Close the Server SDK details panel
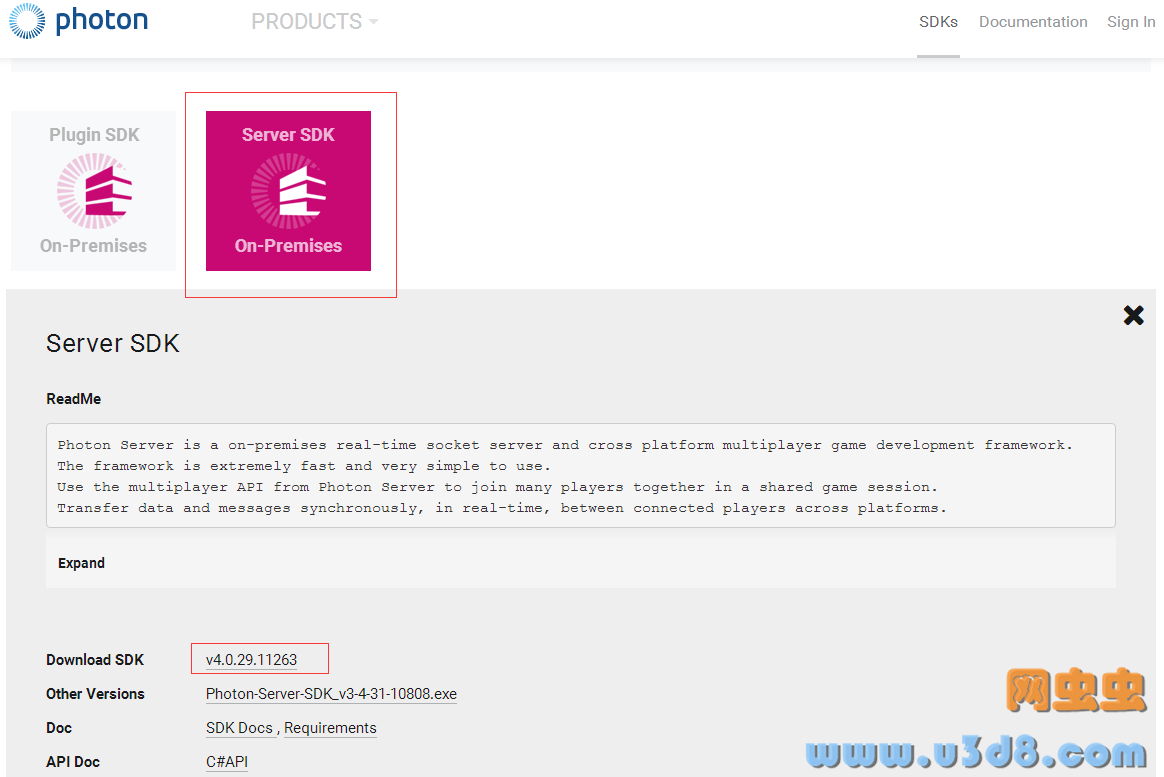Image resolution: width=1164 pixels, height=777 pixels. tap(1134, 315)
